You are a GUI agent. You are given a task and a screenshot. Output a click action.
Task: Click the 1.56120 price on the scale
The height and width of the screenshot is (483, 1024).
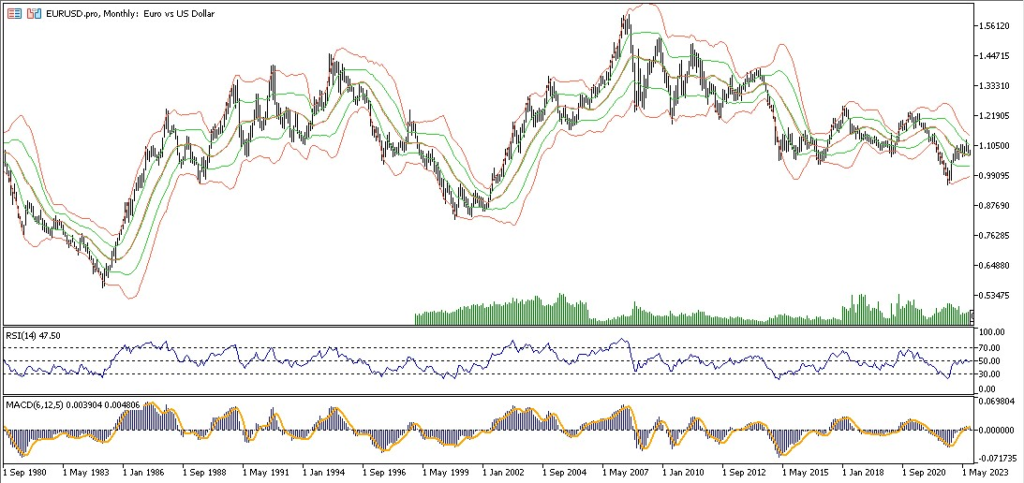[x=998, y=26]
